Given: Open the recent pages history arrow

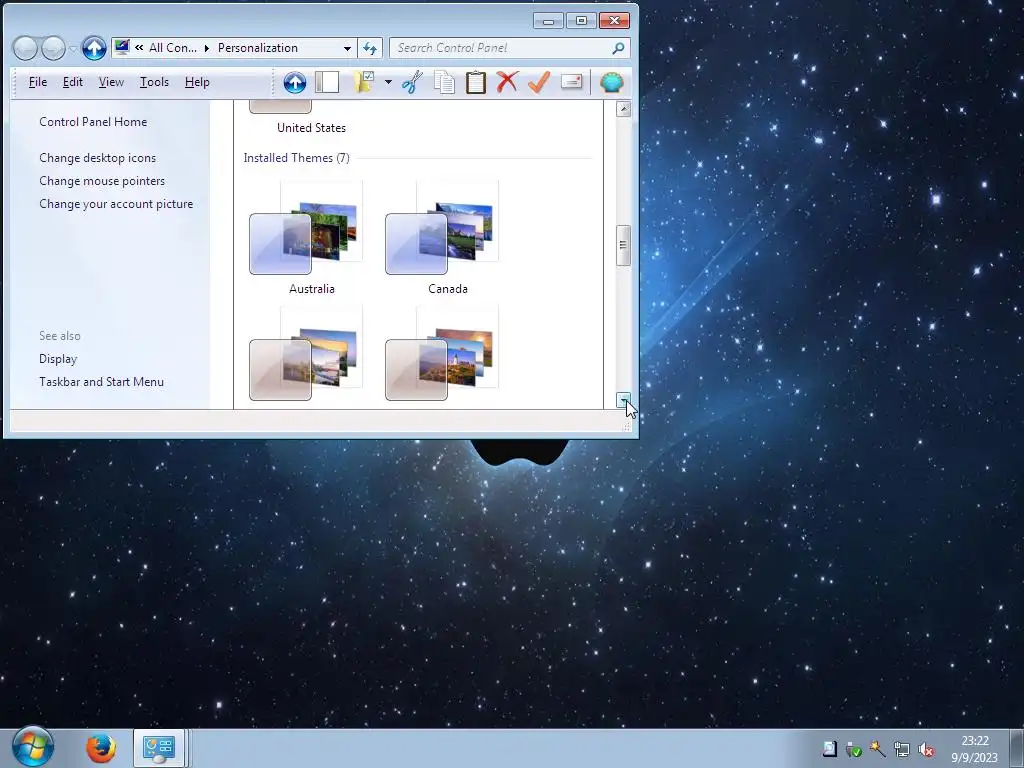Looking at the screenshot, I should [x=73, y=48].
